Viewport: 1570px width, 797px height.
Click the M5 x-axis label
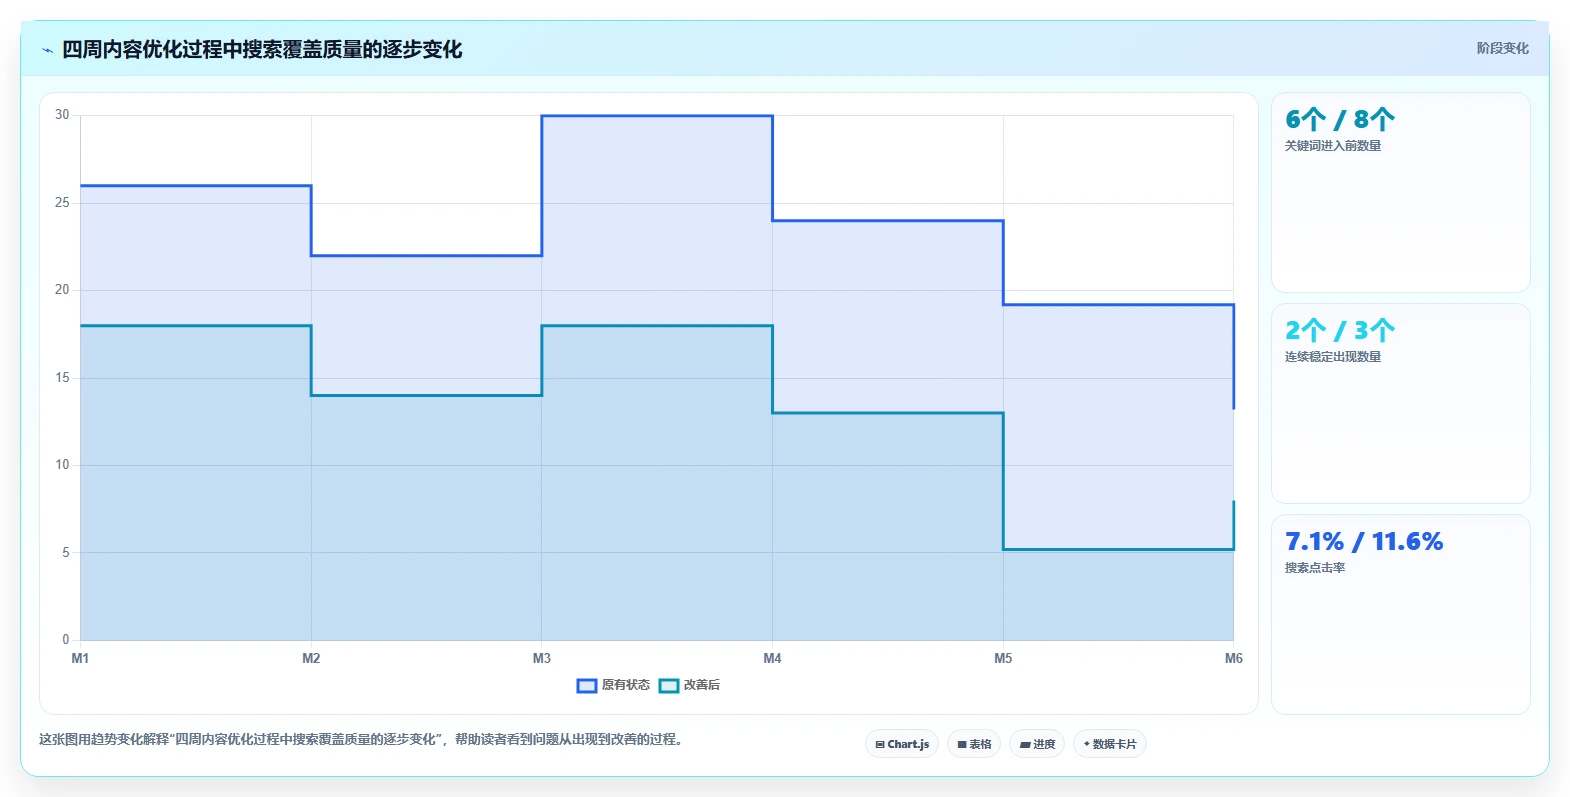point(1003,658)
